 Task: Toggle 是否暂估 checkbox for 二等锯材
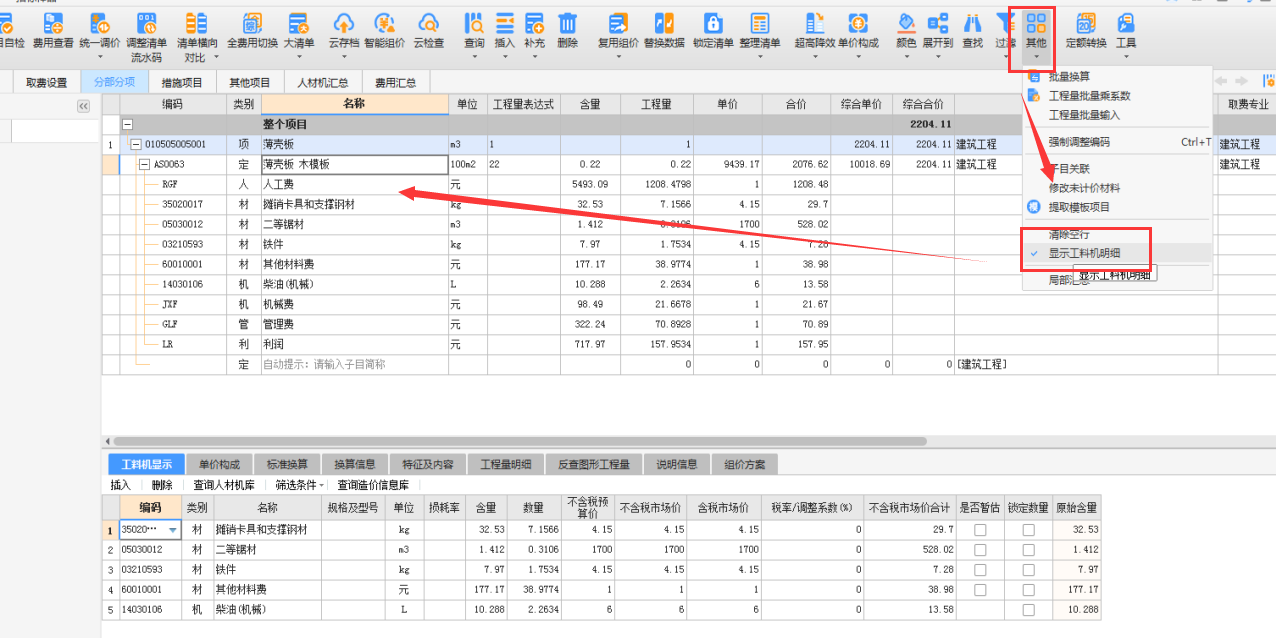980,550
